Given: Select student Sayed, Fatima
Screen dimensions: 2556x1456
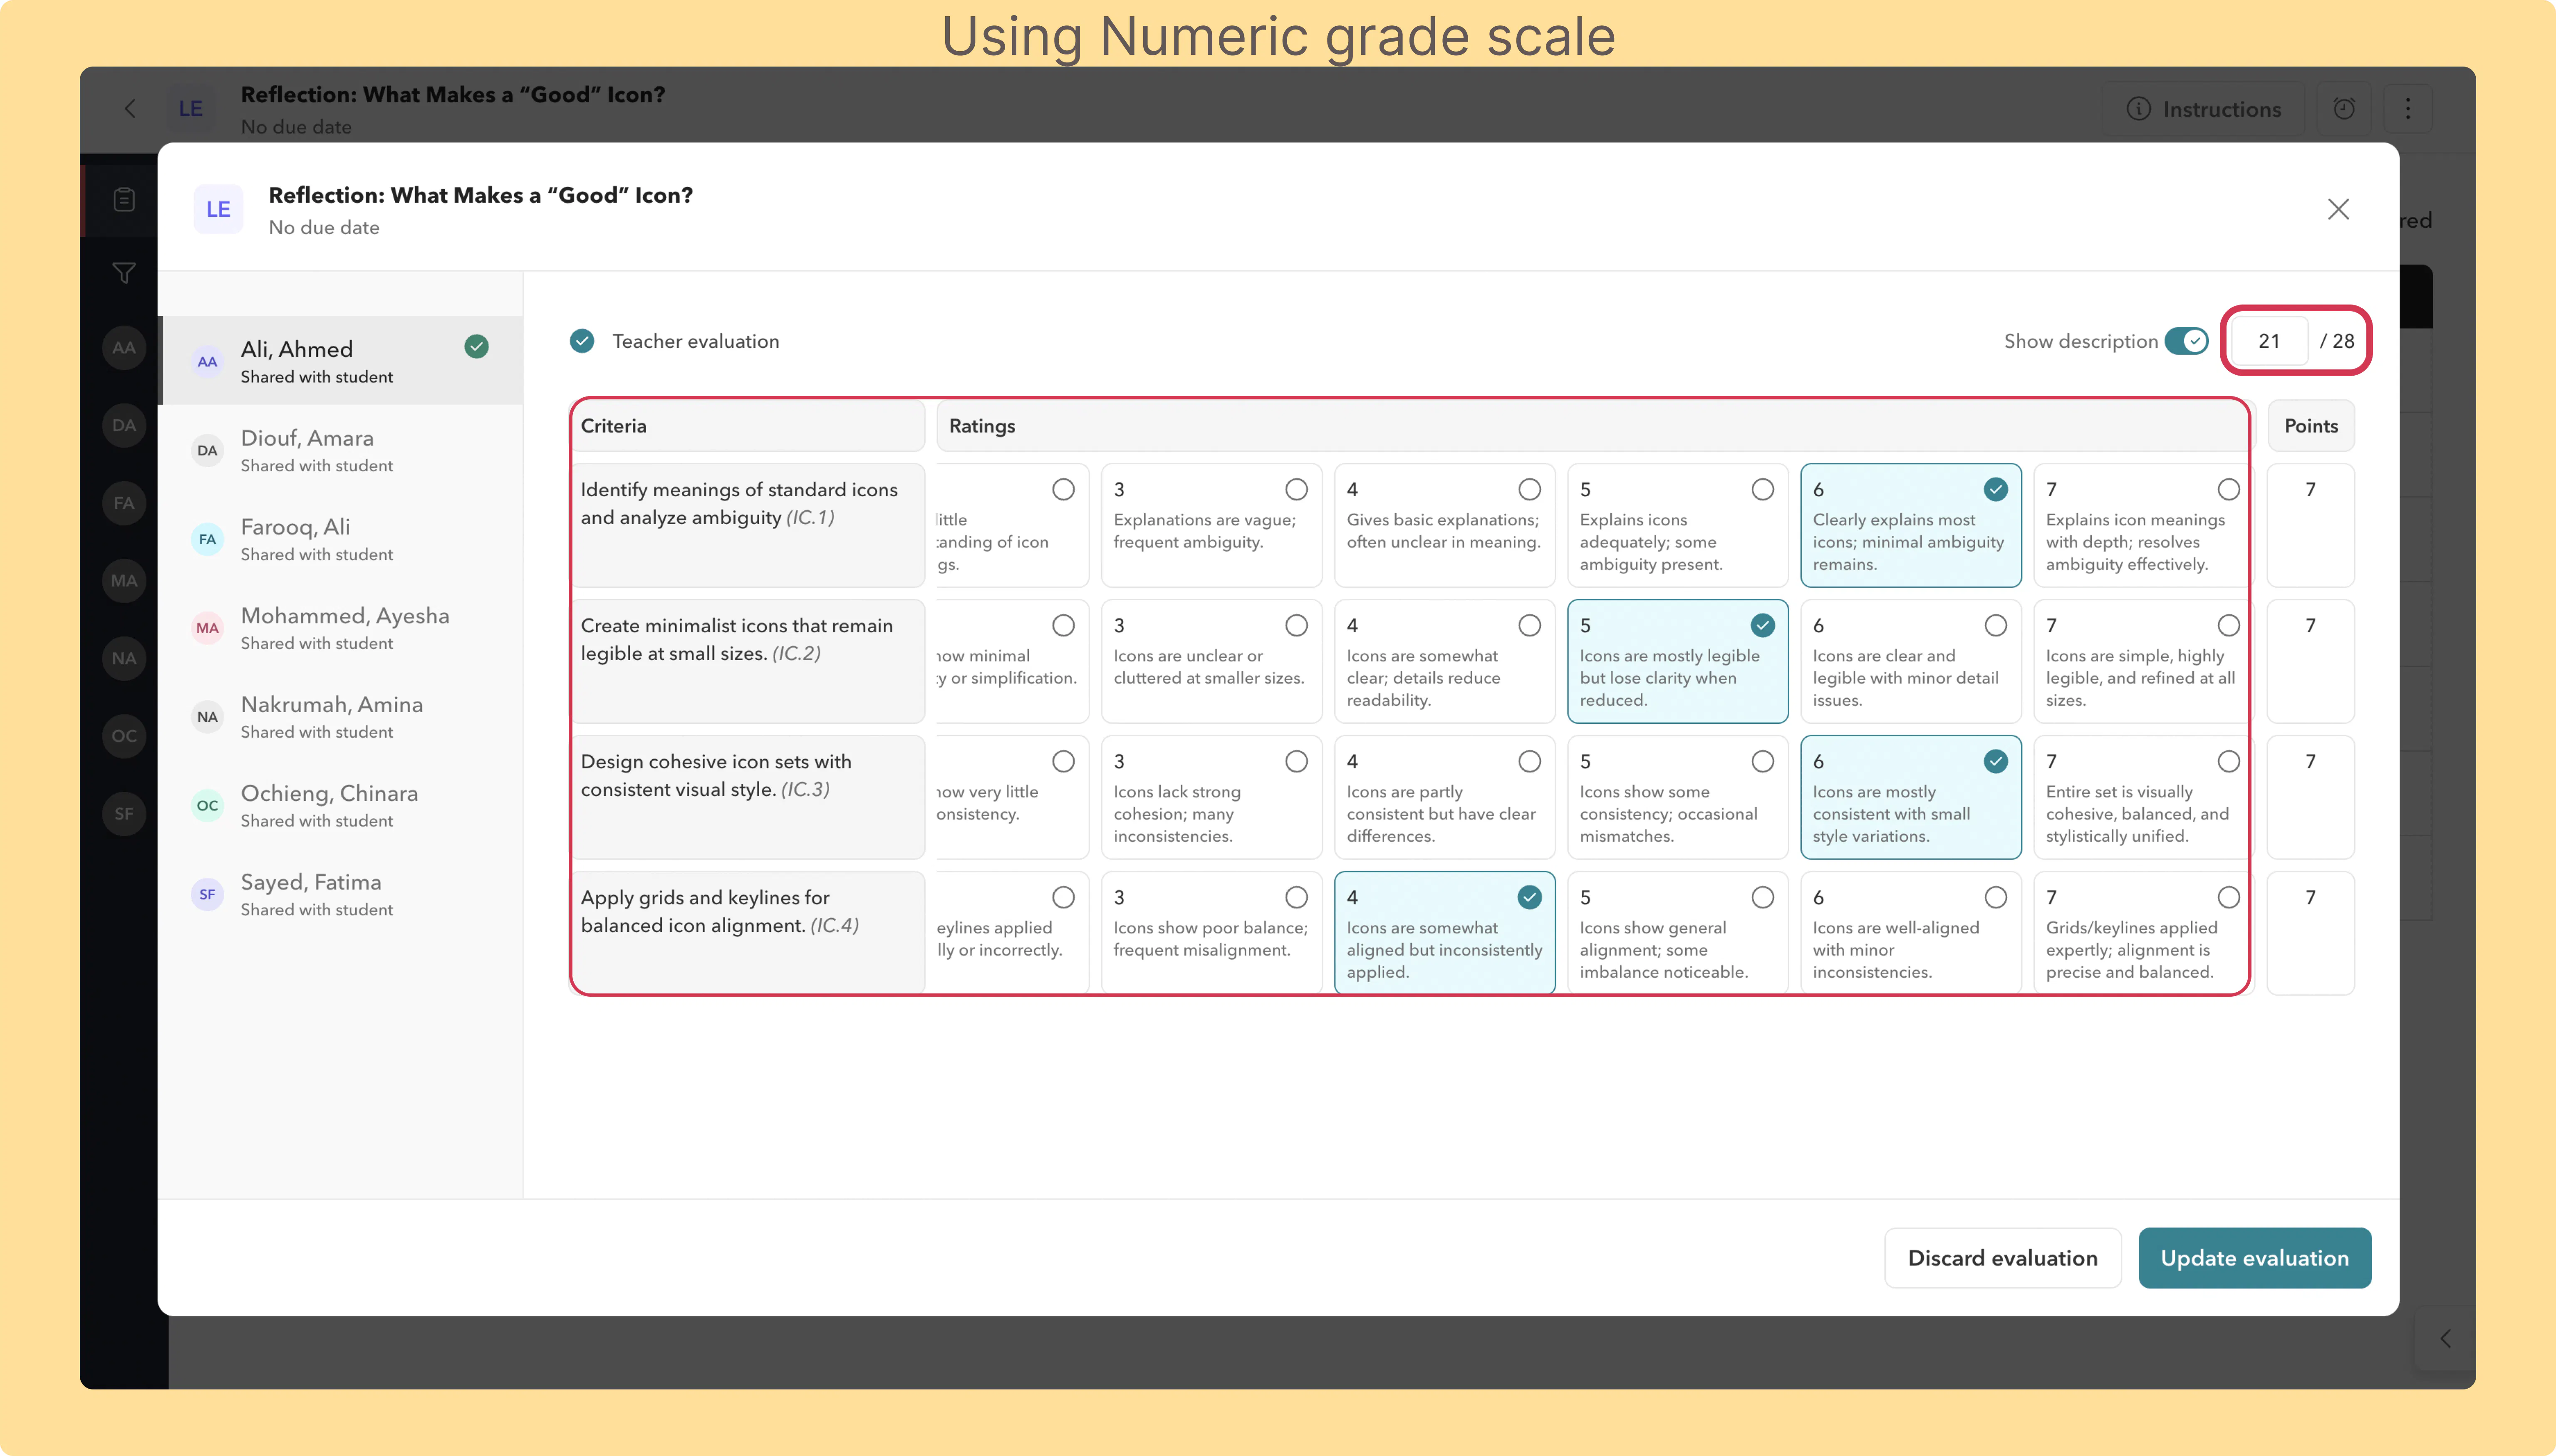Looking at the screenshot, I should tap(341, 894).
